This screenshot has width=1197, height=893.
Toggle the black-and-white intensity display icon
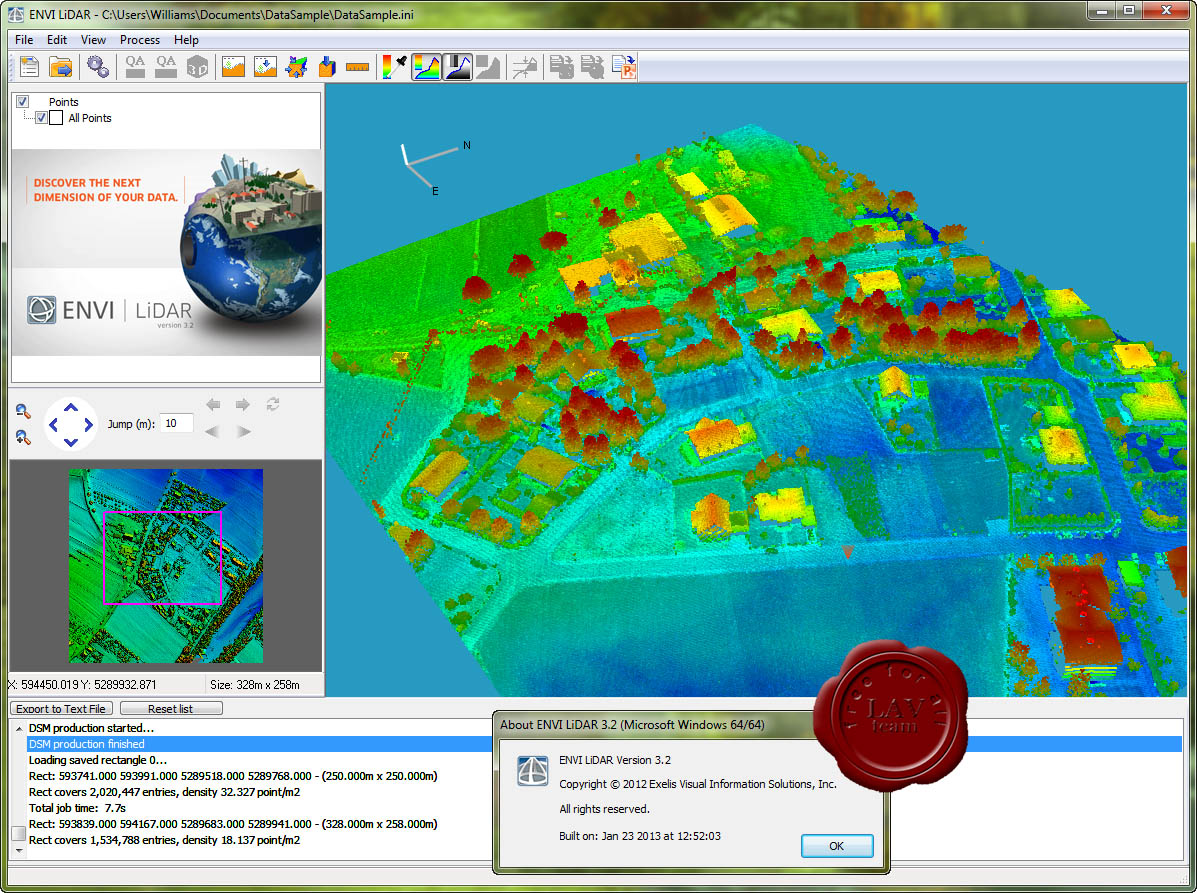[x=457, y=67]
